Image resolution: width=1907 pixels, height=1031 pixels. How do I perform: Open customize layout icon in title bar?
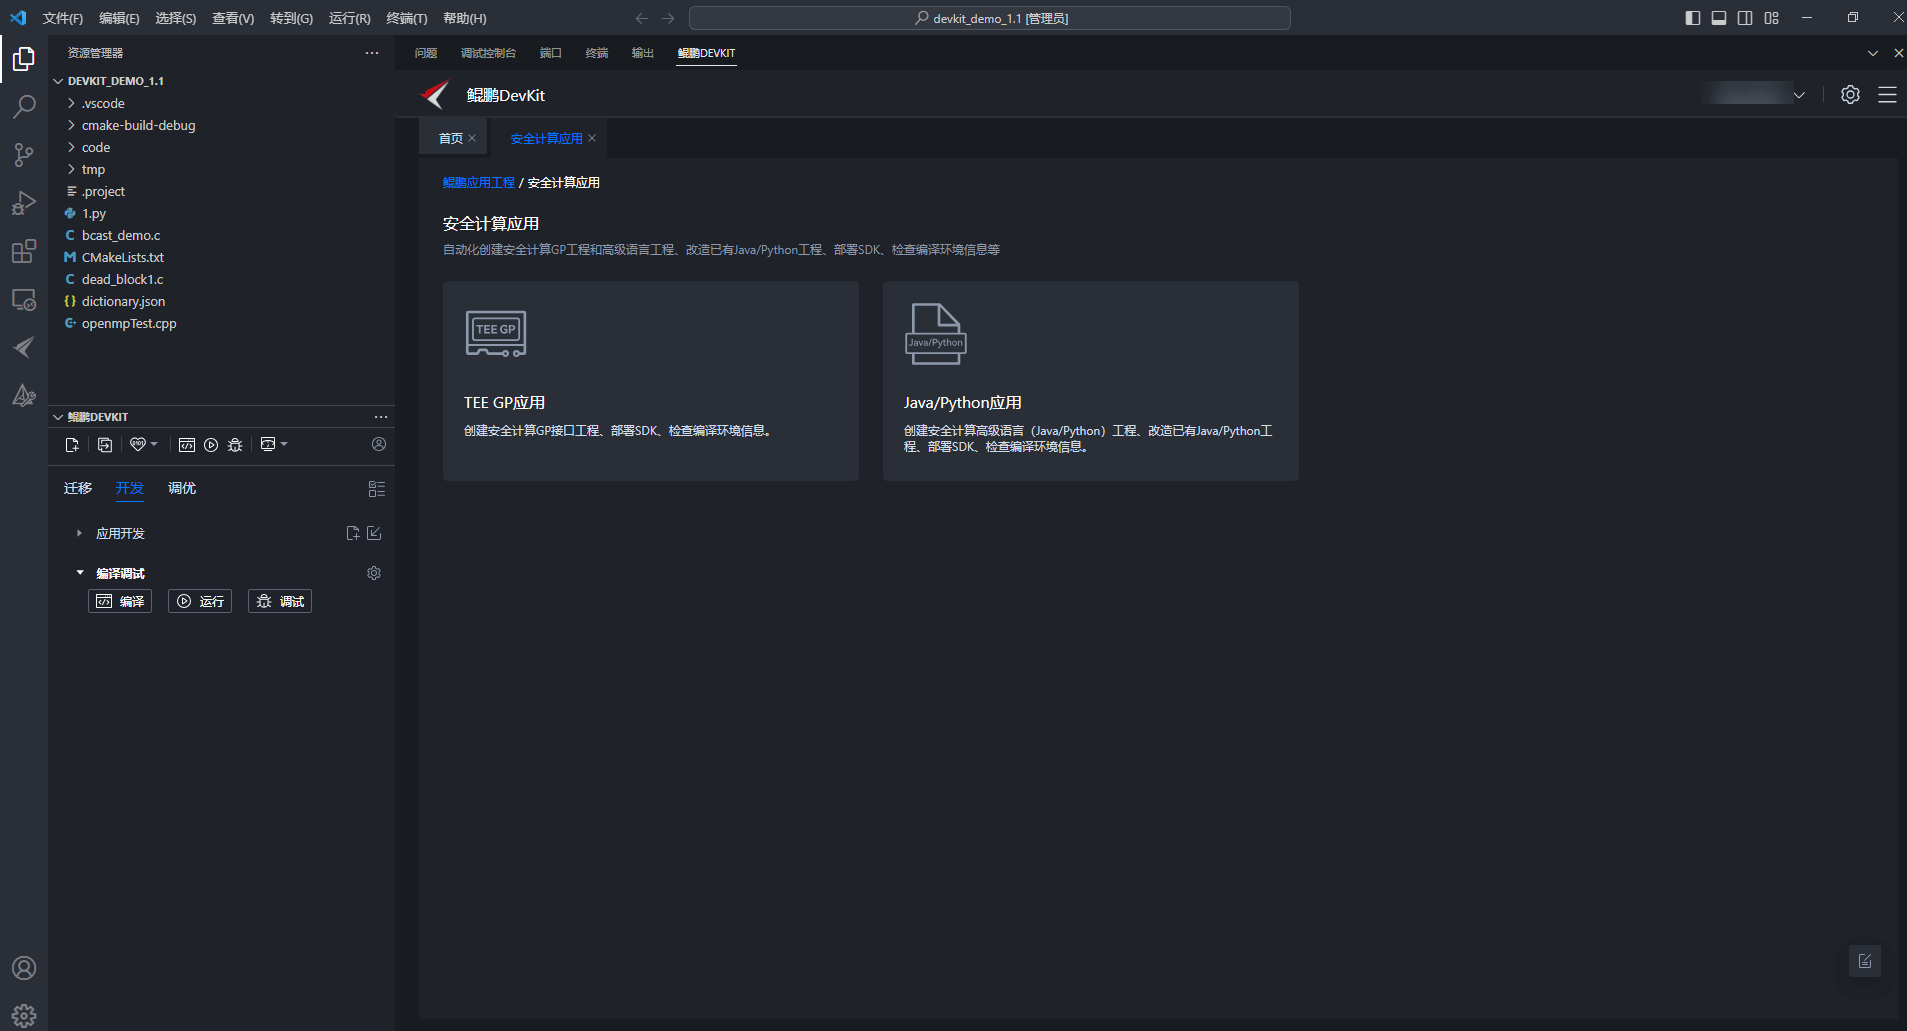click(1772, 18)
